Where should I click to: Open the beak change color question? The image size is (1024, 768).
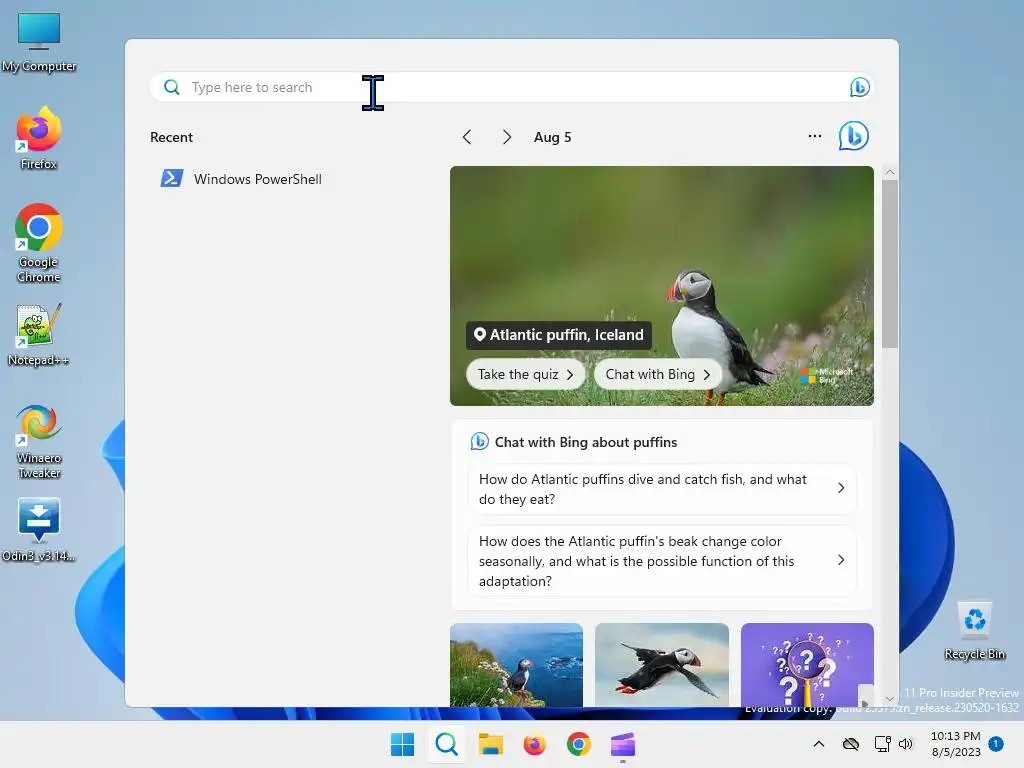click(x=662, y=561)
